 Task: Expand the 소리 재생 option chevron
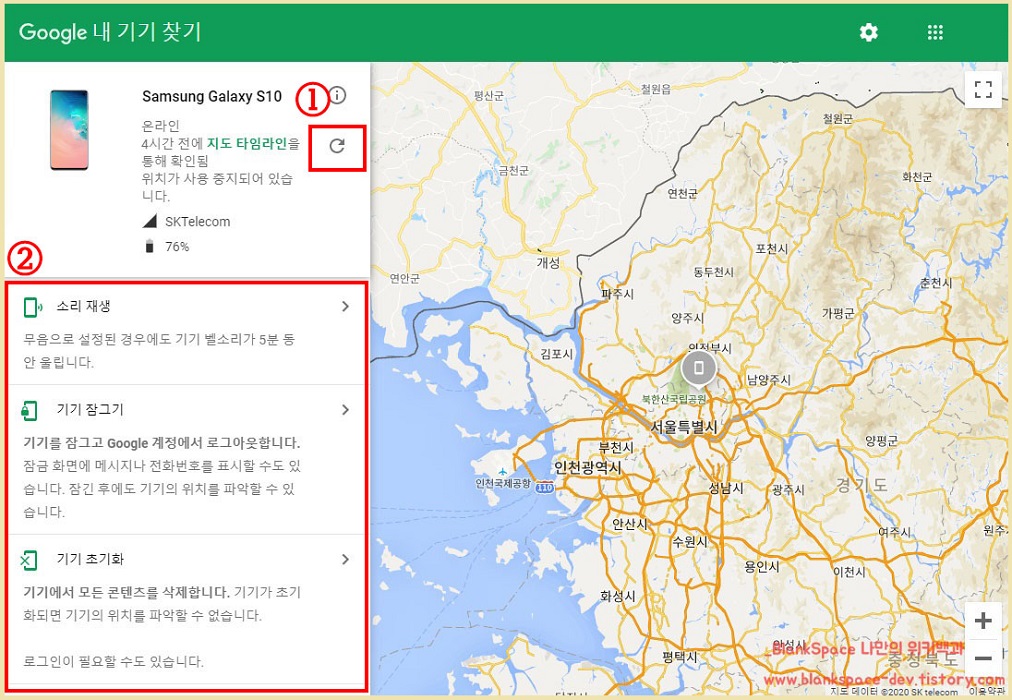pos(345,306)
